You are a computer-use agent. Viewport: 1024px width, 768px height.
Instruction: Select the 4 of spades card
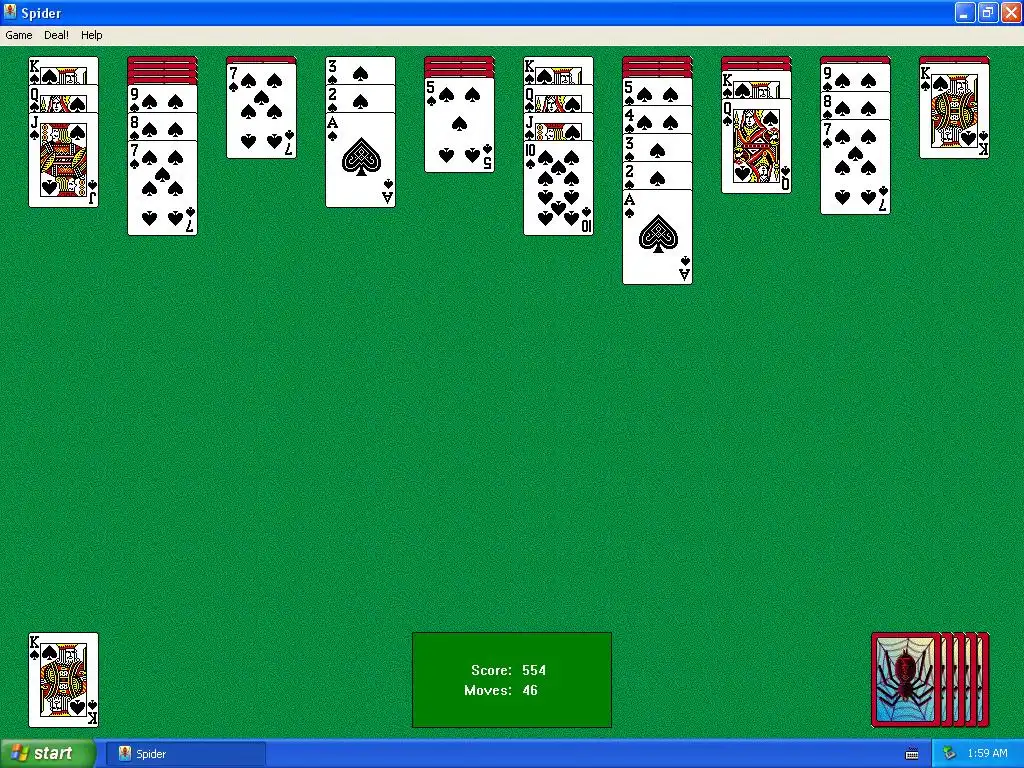point(658,120)
